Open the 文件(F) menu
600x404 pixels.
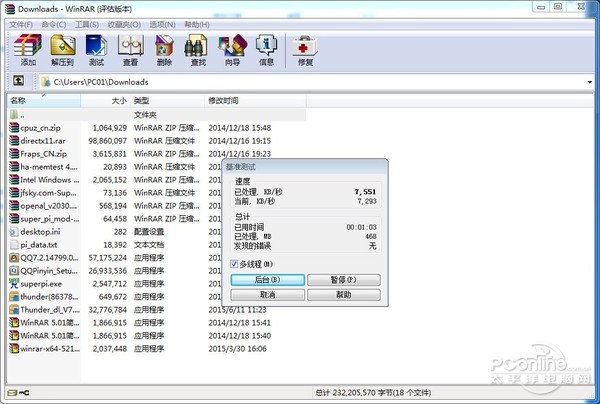[21, 24]
